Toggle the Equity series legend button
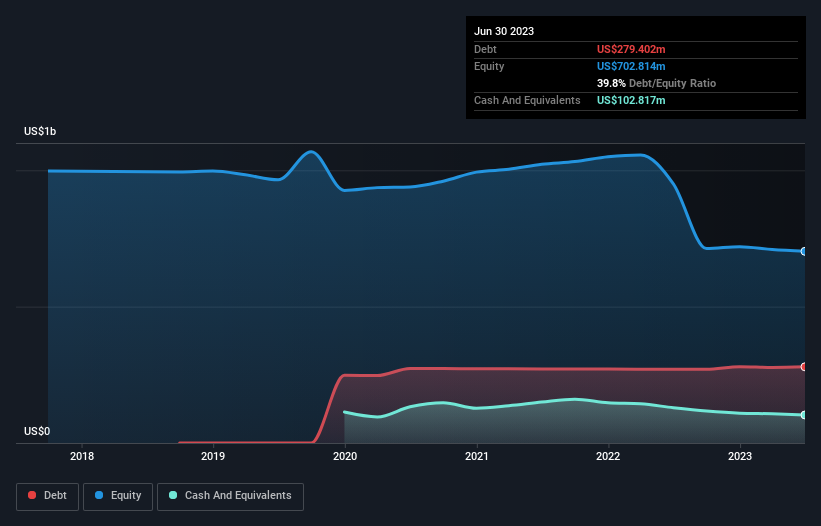The width and height of the screenshot is (821, 526). (x=118, y=496)
